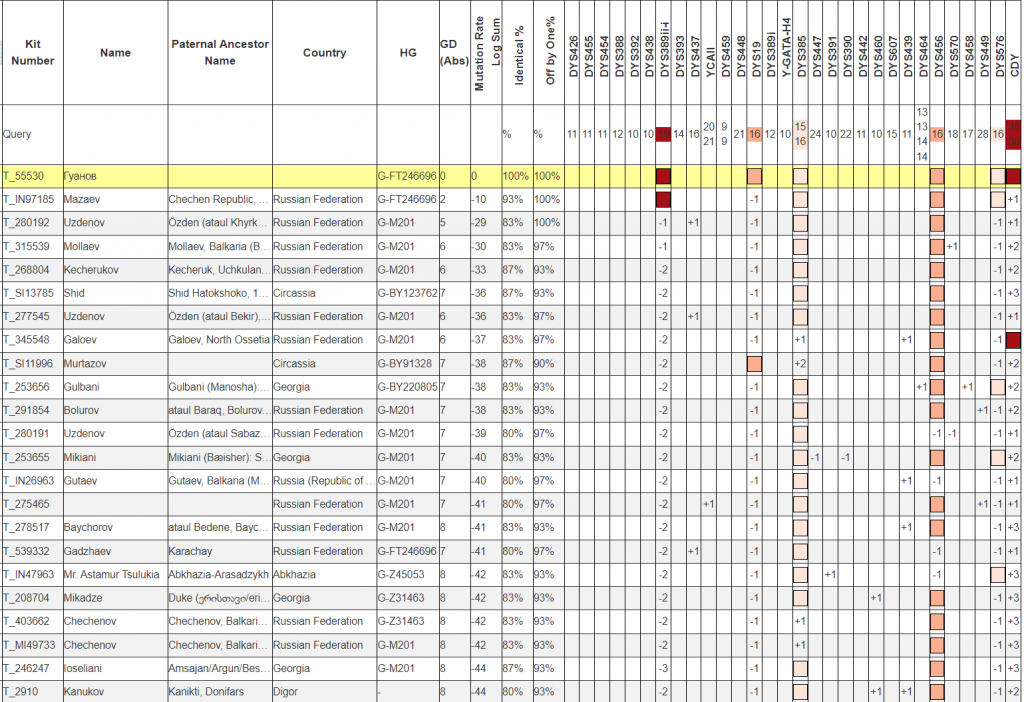Click the Country column header
Screen dimensions: 1024x702
point(324,53)
